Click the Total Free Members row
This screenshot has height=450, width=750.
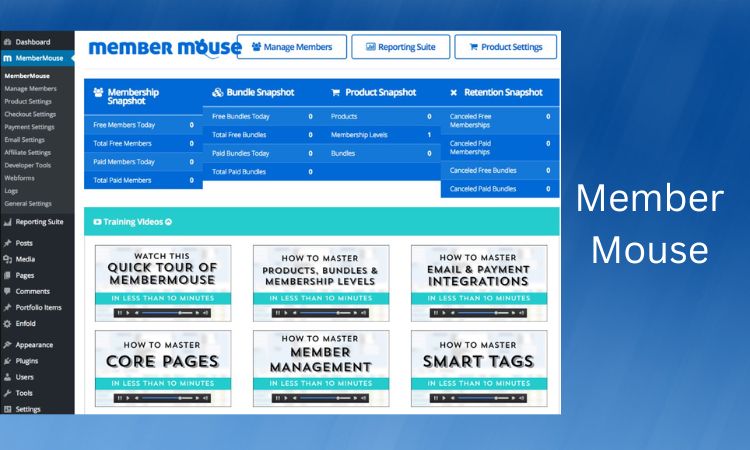(x=143, y=143)
